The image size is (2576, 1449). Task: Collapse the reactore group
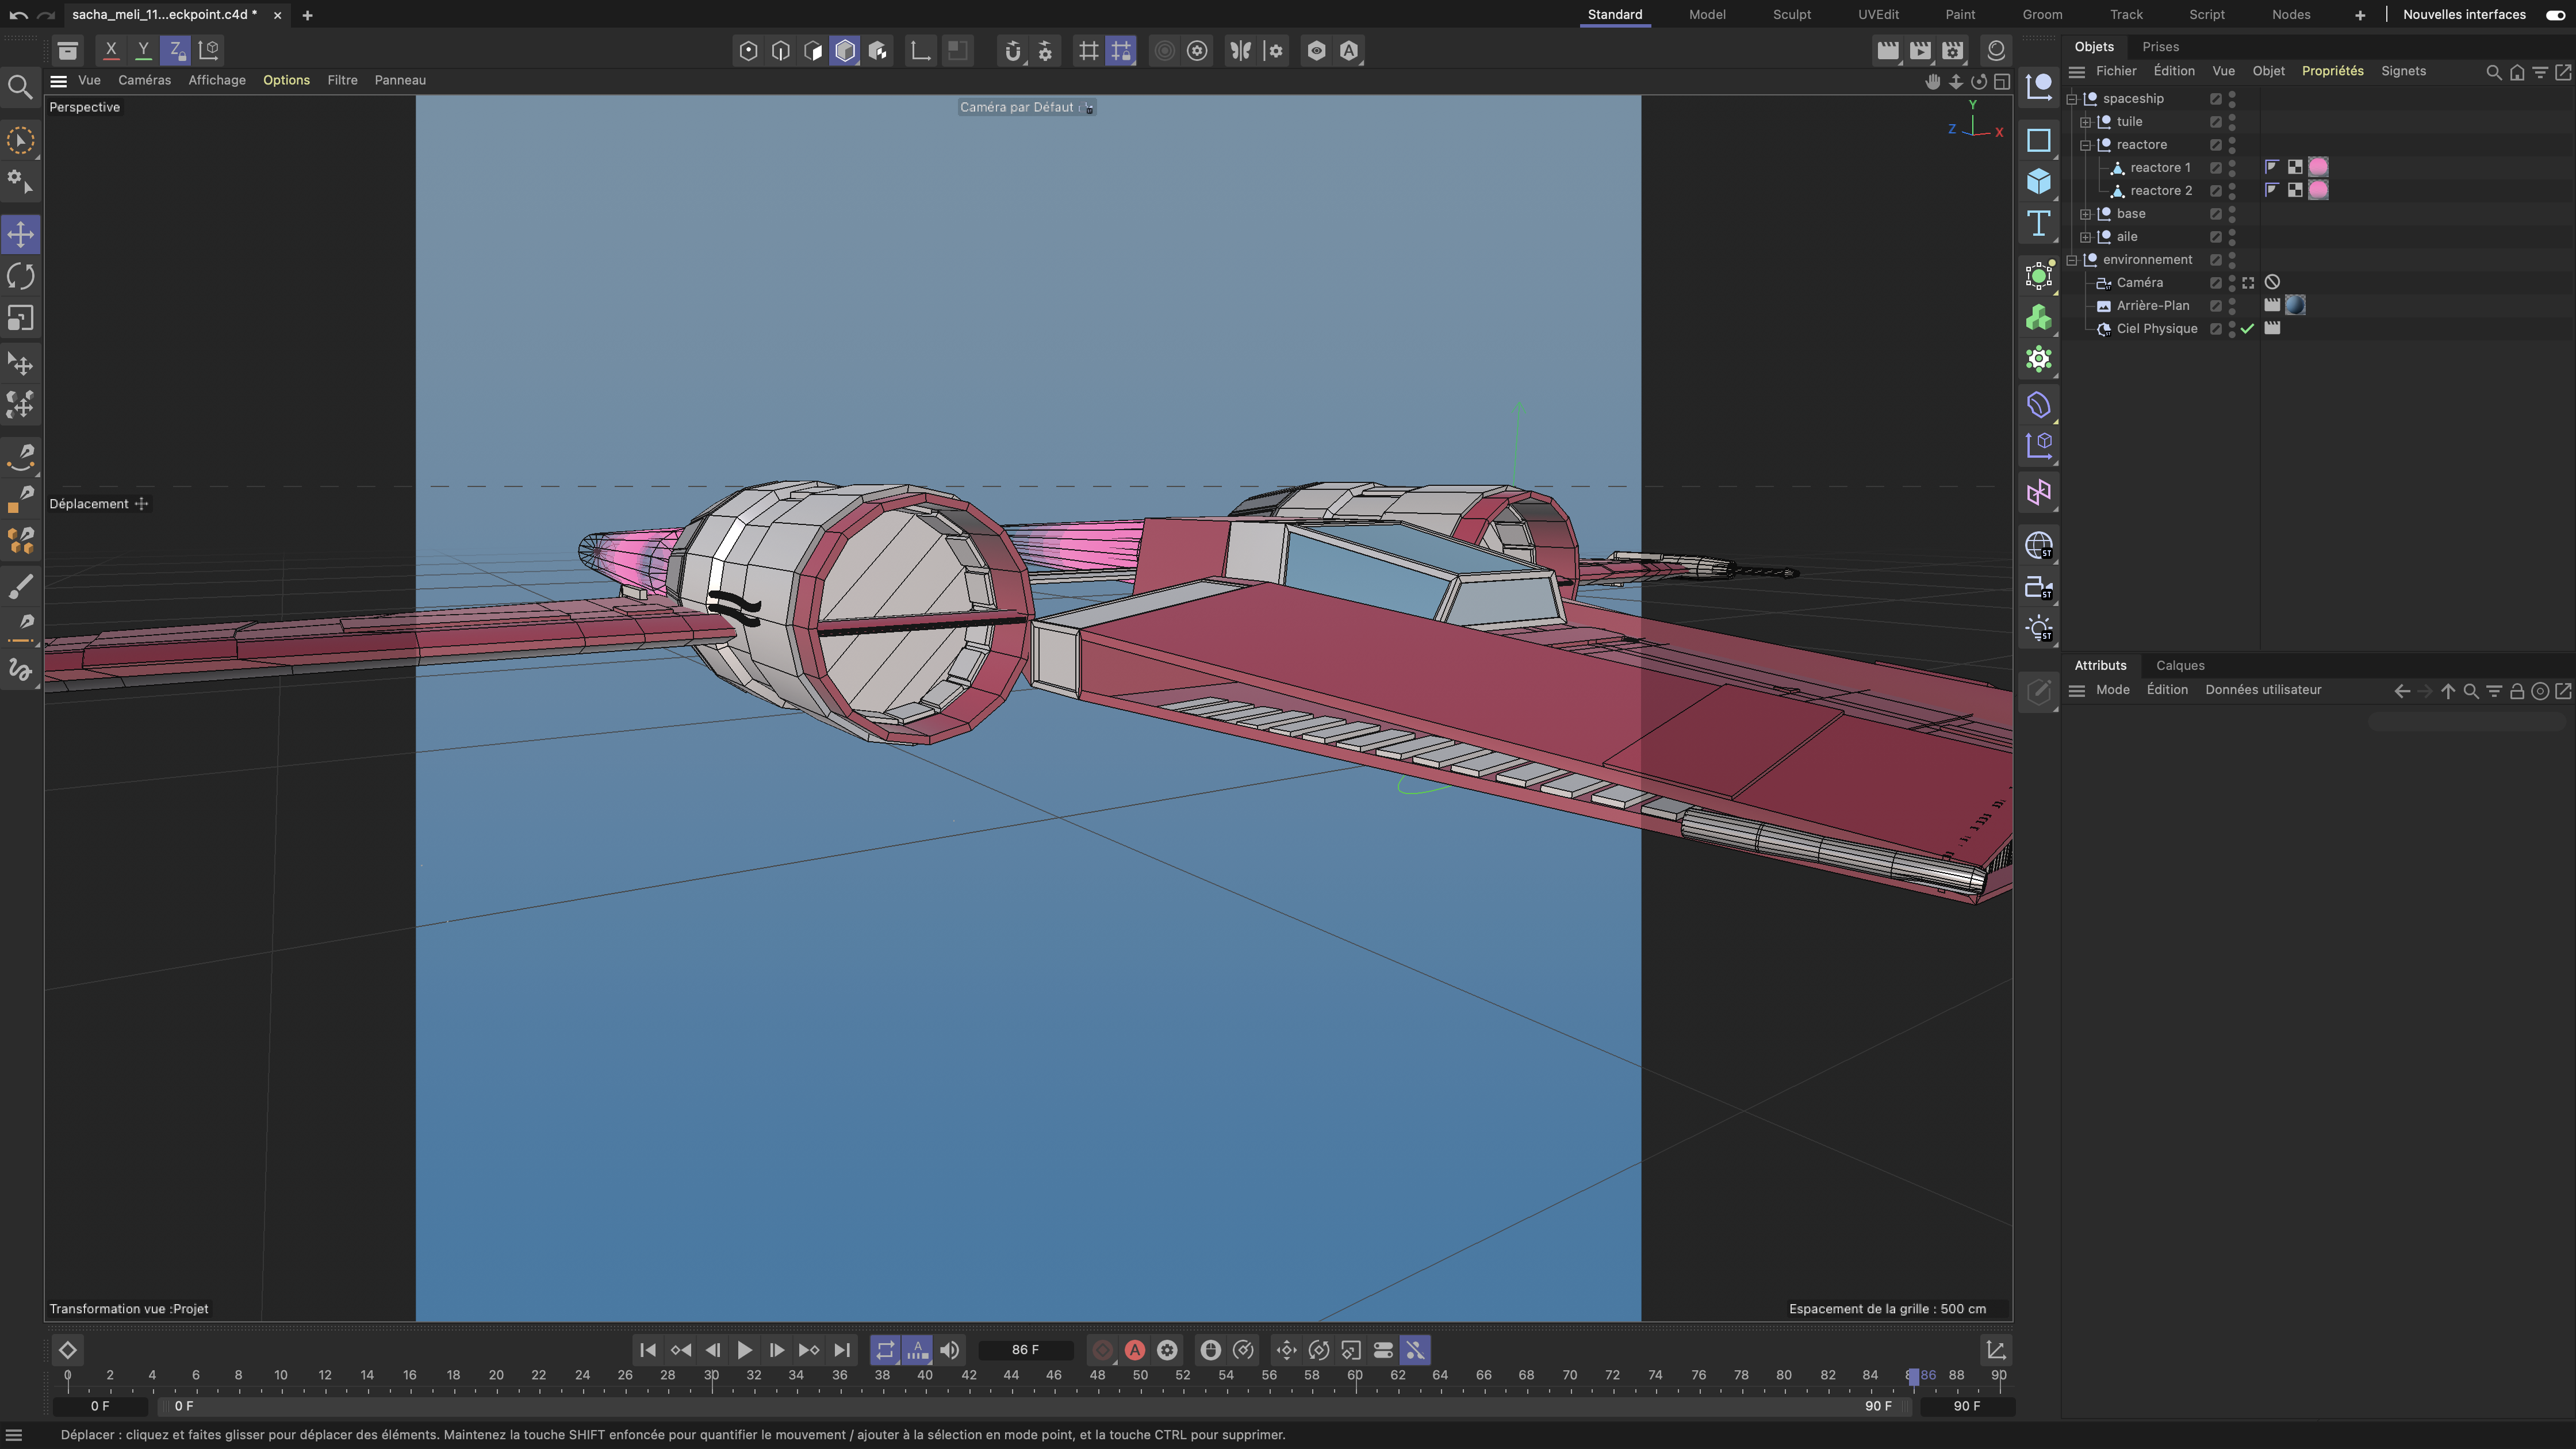coord(2086,145)
